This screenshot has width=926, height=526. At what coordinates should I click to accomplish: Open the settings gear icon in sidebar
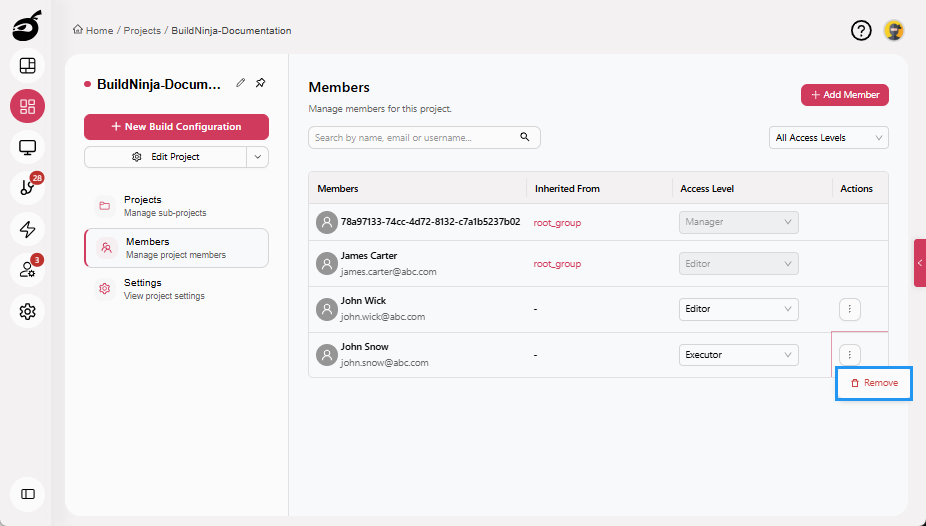coord(27,311)
